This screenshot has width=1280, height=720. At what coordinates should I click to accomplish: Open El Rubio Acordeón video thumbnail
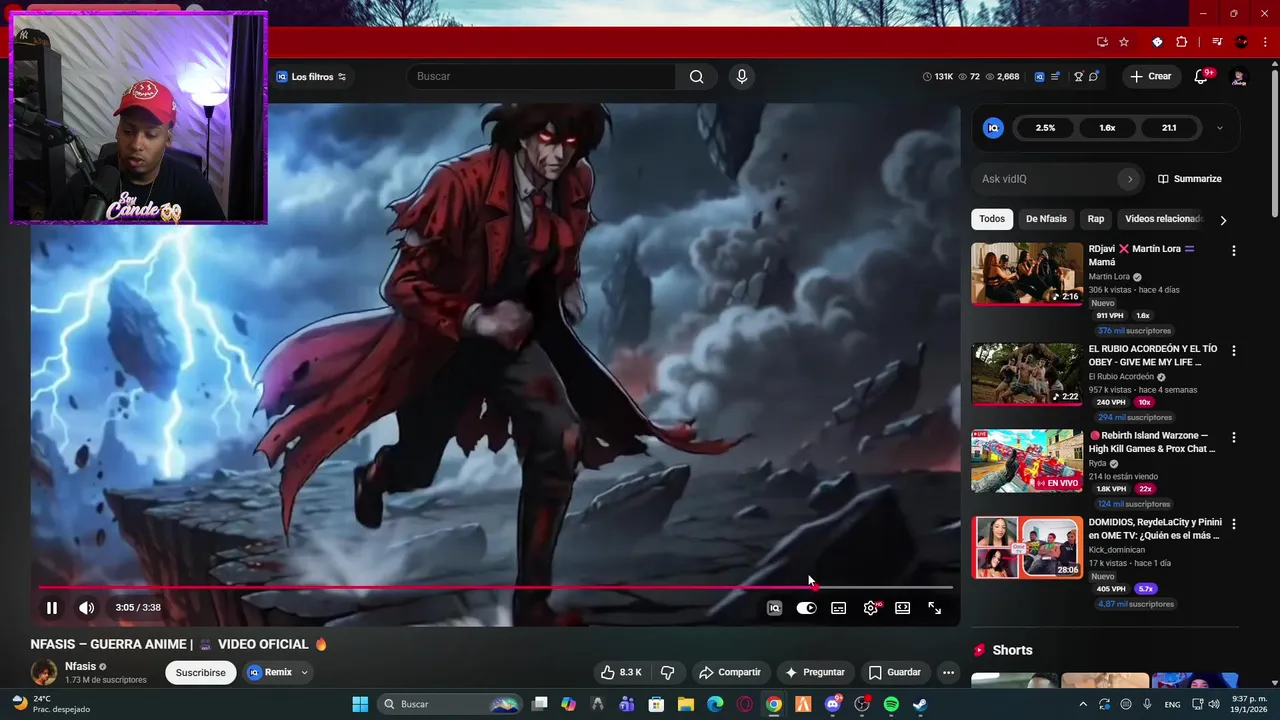click(x=1027, y=374)
